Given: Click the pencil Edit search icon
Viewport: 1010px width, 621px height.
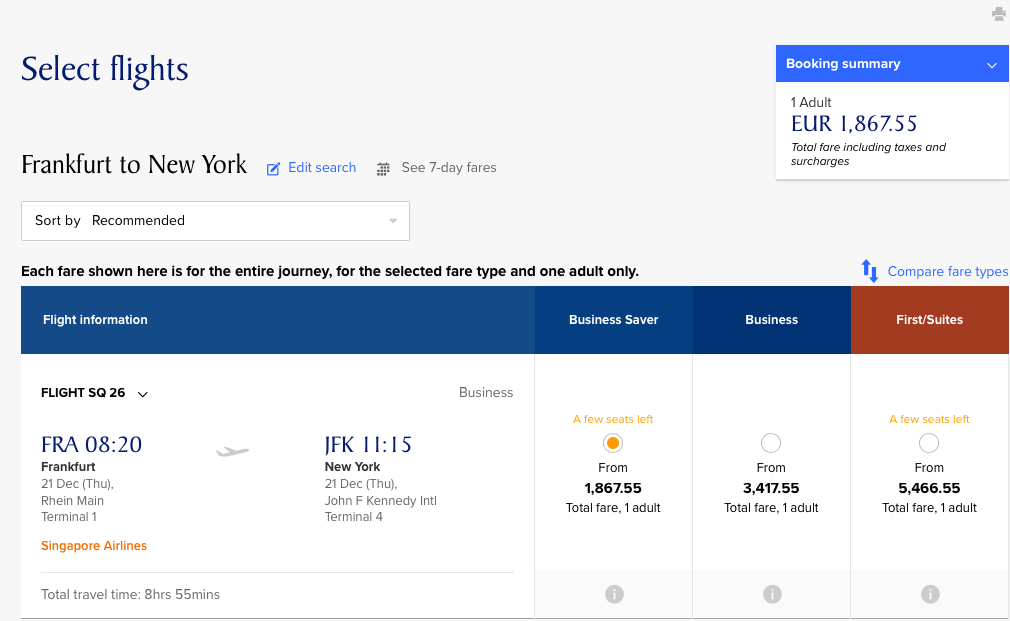Looking at the screenshot, I should (x=273, y=169).
